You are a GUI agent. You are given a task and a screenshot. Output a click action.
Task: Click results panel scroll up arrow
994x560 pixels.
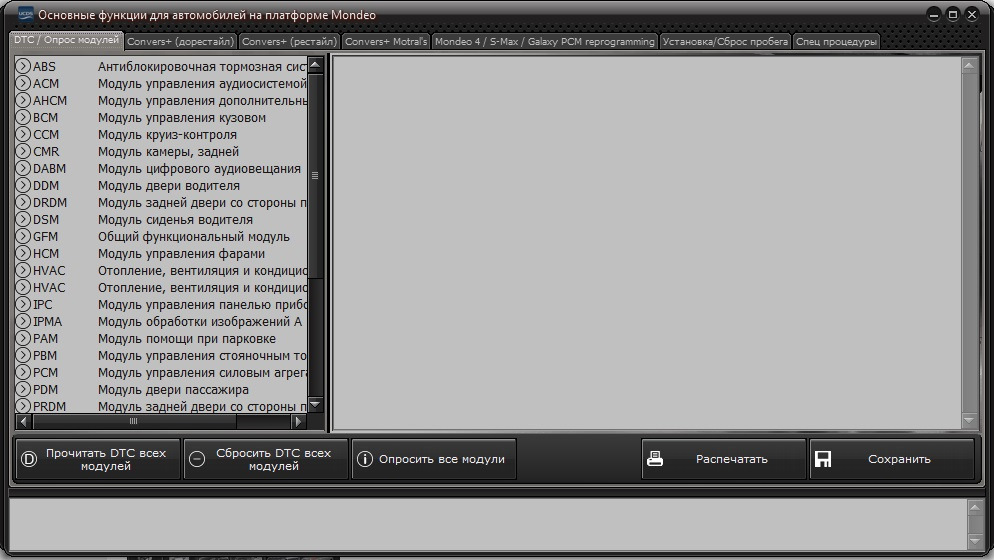click(969, 65)
